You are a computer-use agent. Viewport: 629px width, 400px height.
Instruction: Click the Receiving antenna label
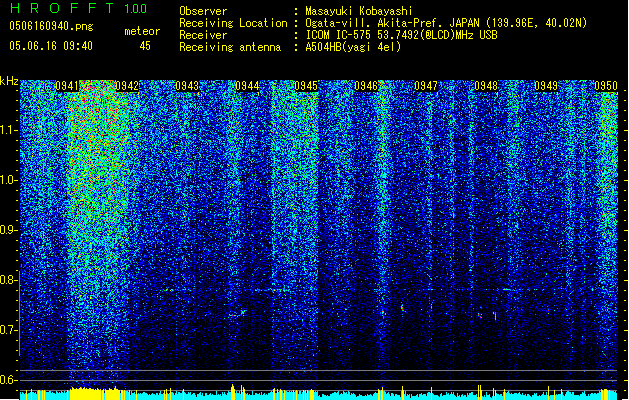pyautogui.click(x=230, y=47)
